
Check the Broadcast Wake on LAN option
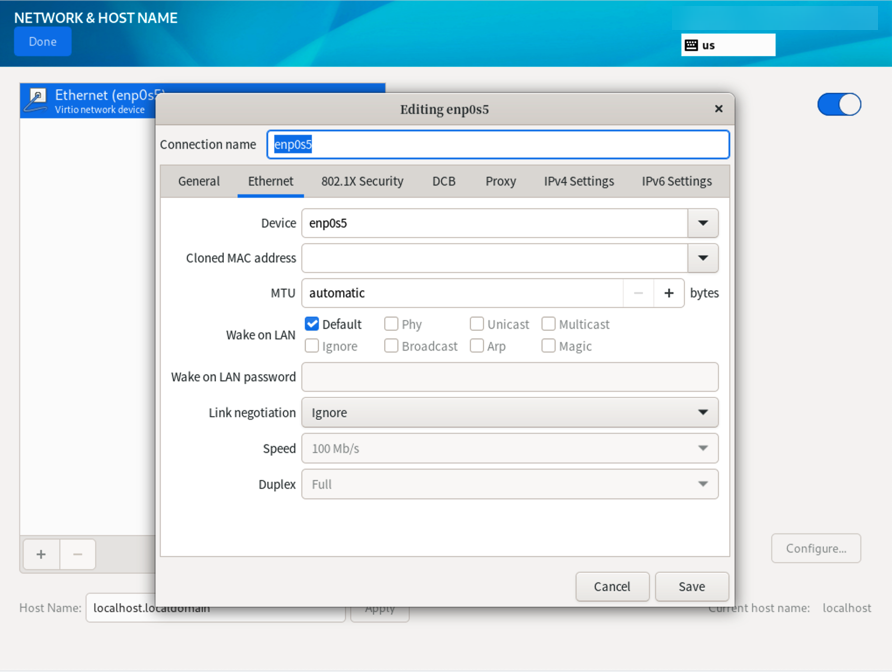pos(391,346)
